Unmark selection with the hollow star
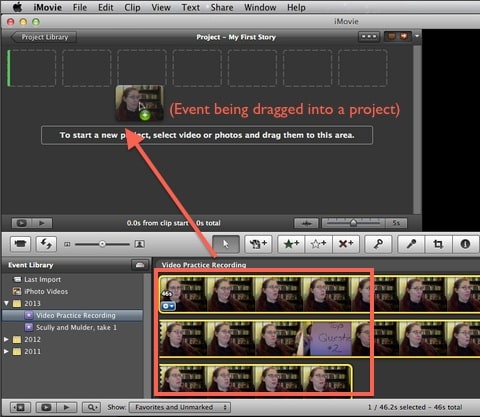480x417 pixels. pyautogui.click(x=318, y=244)
